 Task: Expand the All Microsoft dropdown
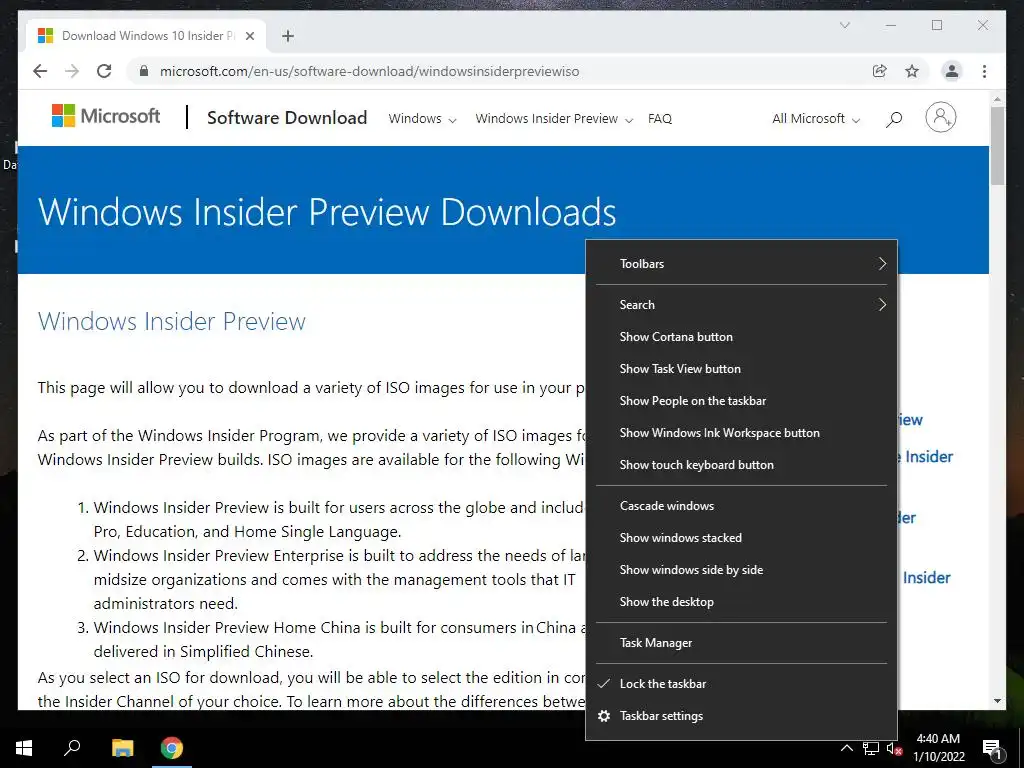[816, 119]
